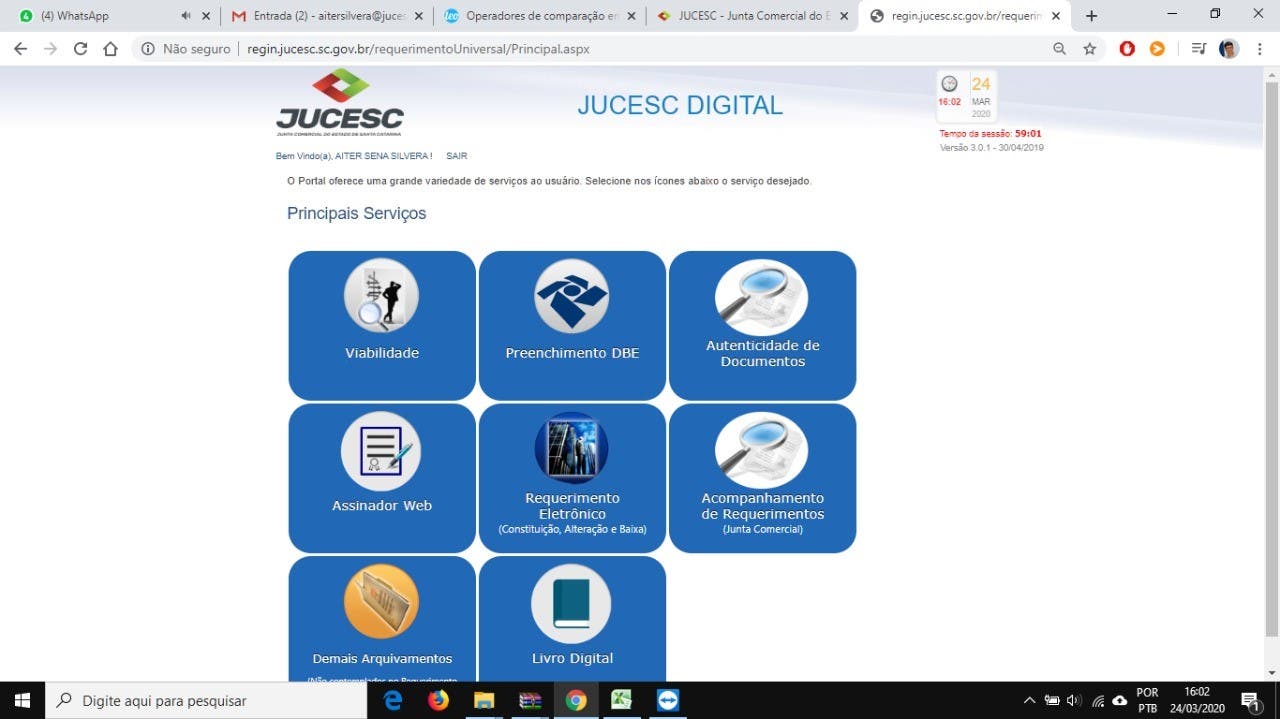
Task: Close the Gmail Entrada tab
Action: coord(418,16)
